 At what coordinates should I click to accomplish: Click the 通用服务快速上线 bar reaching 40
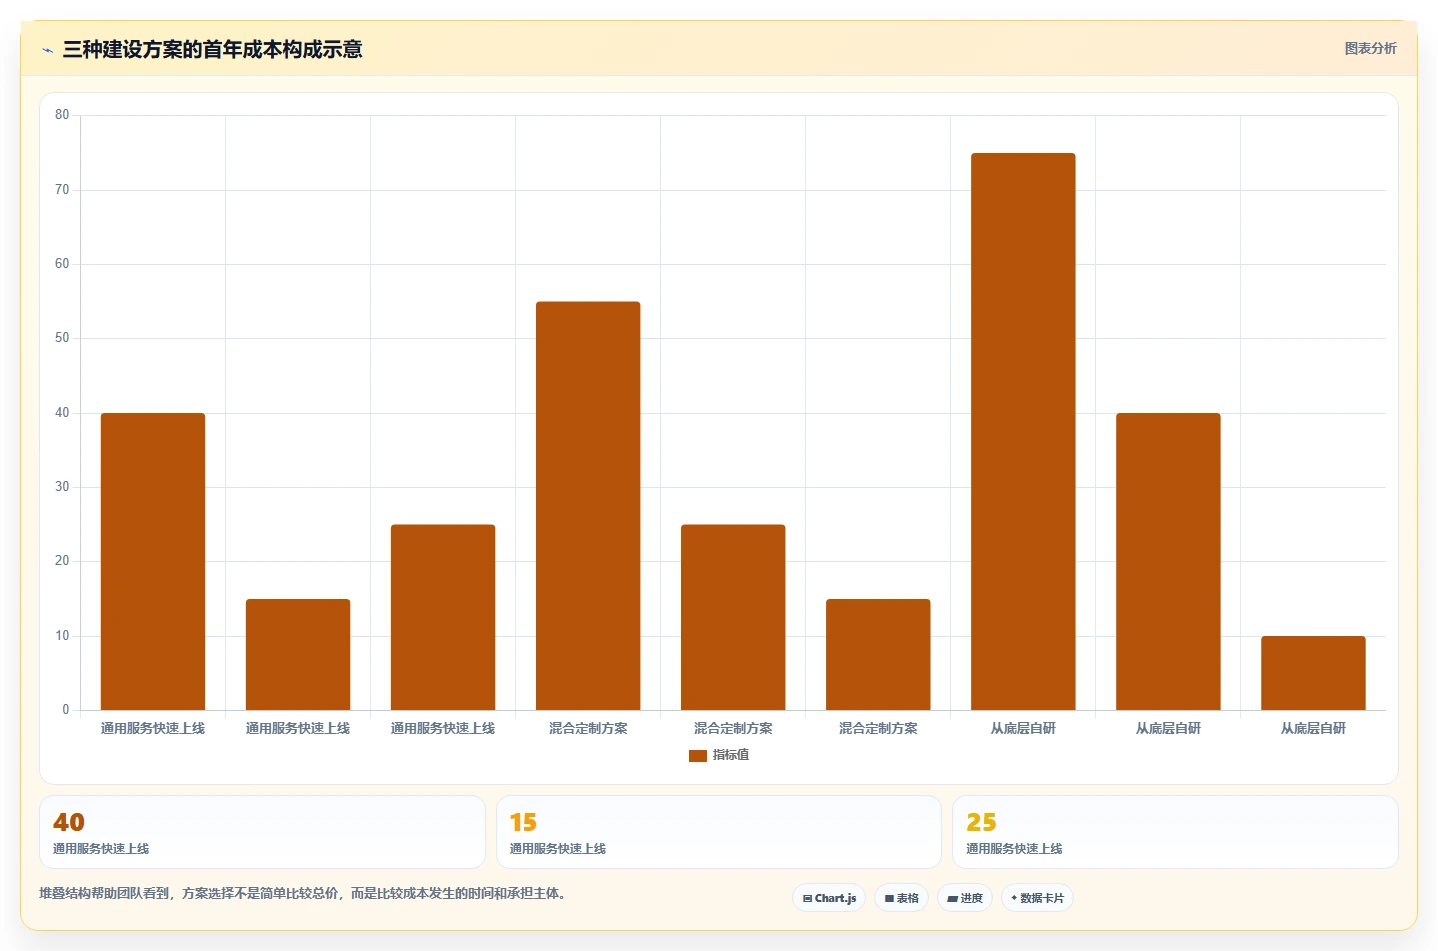click(153, 562)
